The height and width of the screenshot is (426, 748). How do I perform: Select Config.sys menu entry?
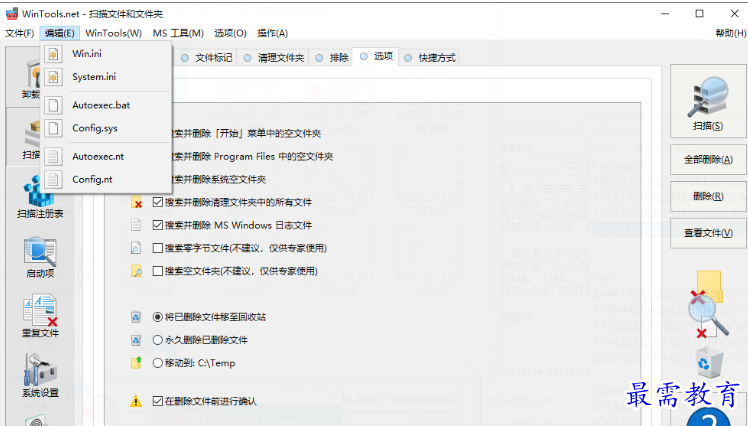click(106, 128)
